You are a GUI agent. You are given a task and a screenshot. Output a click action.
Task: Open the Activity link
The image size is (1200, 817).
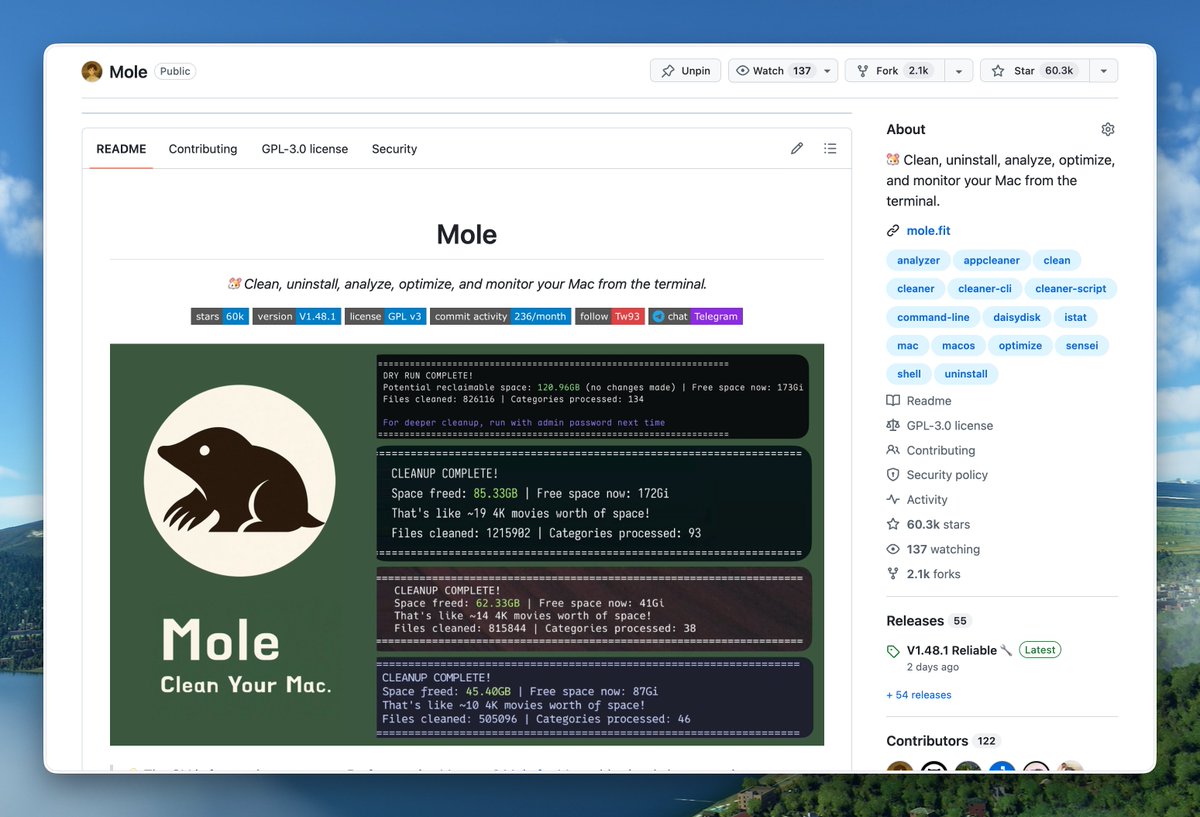[927, 499]
